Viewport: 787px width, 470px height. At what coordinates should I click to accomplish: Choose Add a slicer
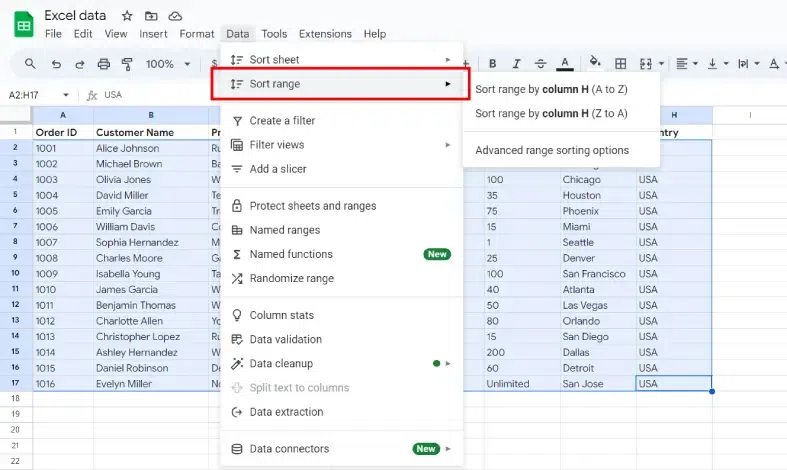[341, 169]
